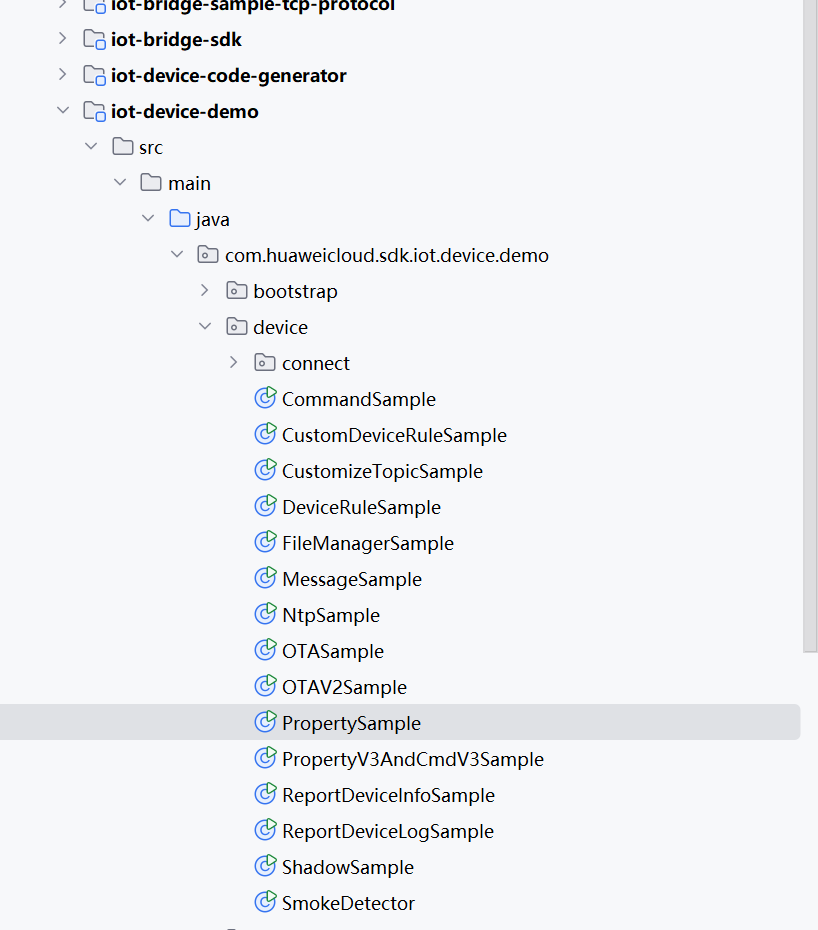This screenshot has height=930, width=818.
Task: Click the OTAV2Sample class icon
Action: (x=265, y=686)
